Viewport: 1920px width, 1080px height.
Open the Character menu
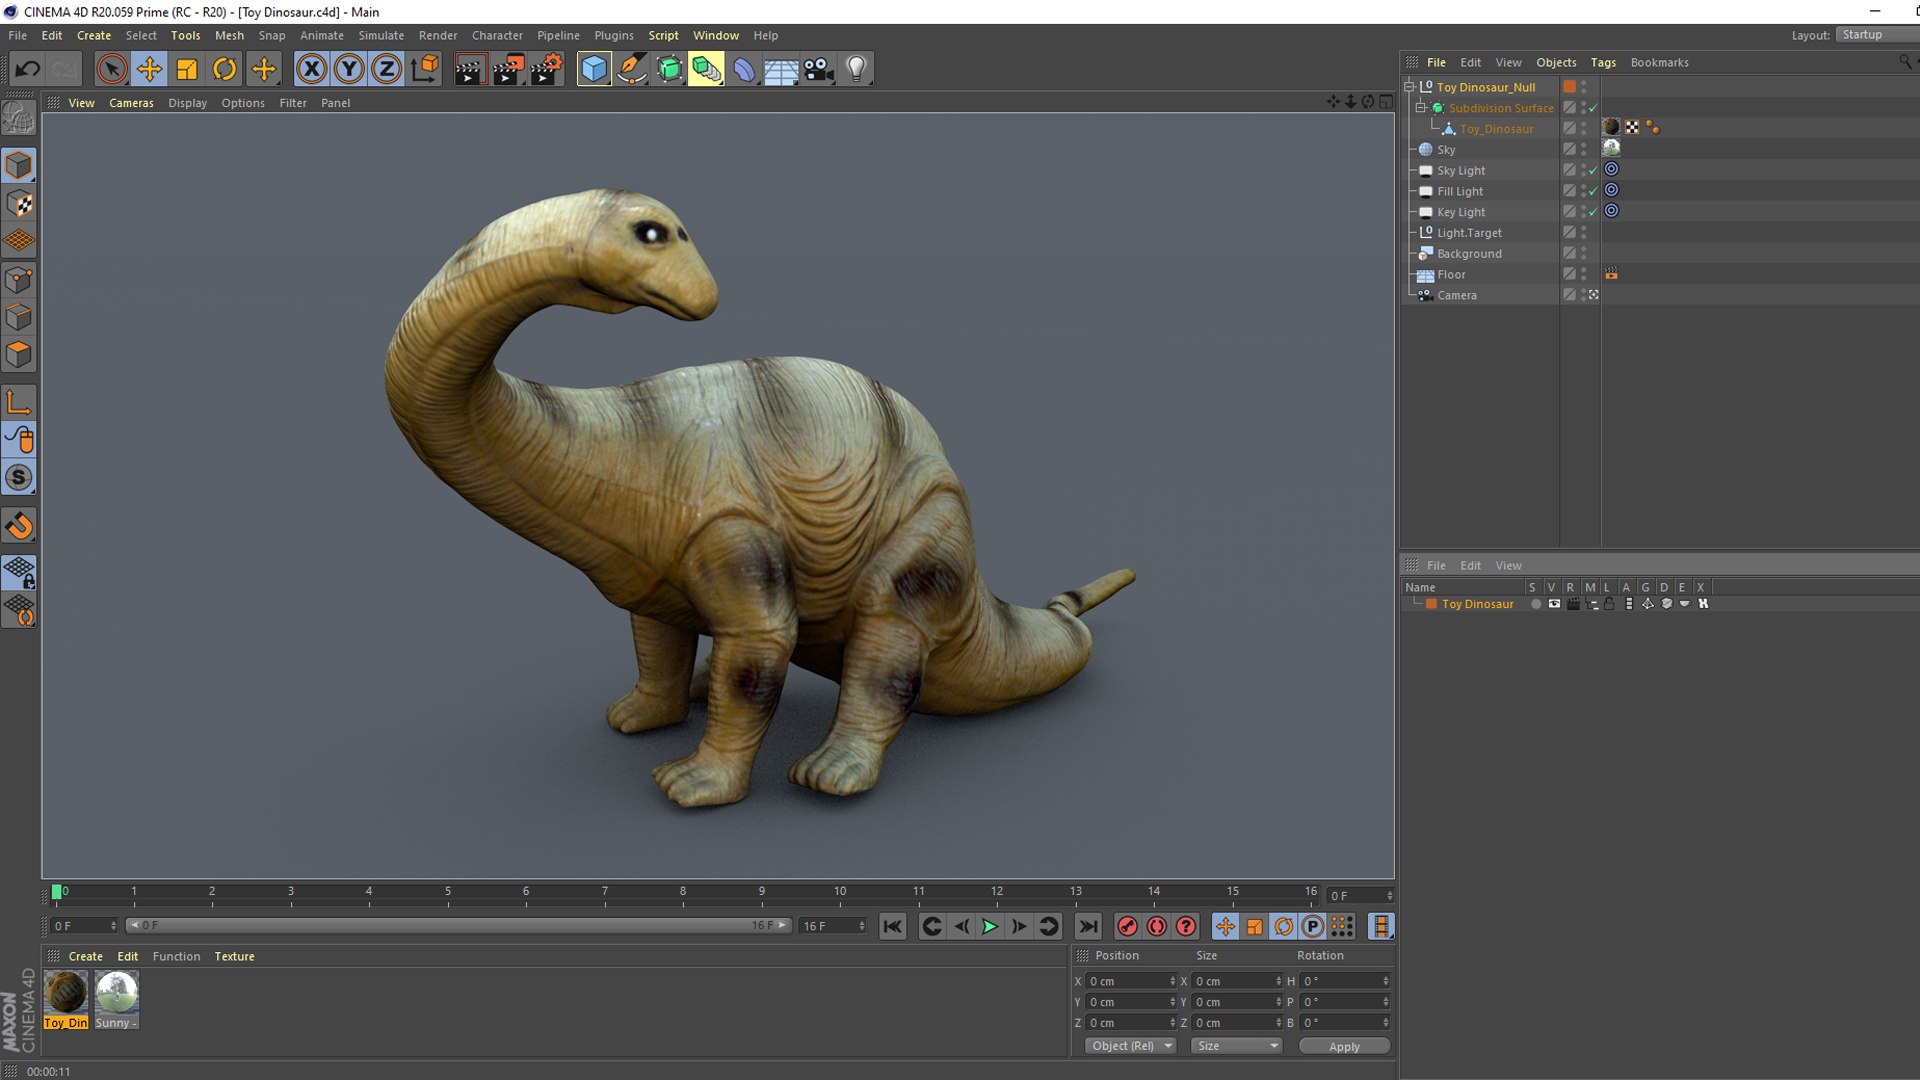point(497,35)
